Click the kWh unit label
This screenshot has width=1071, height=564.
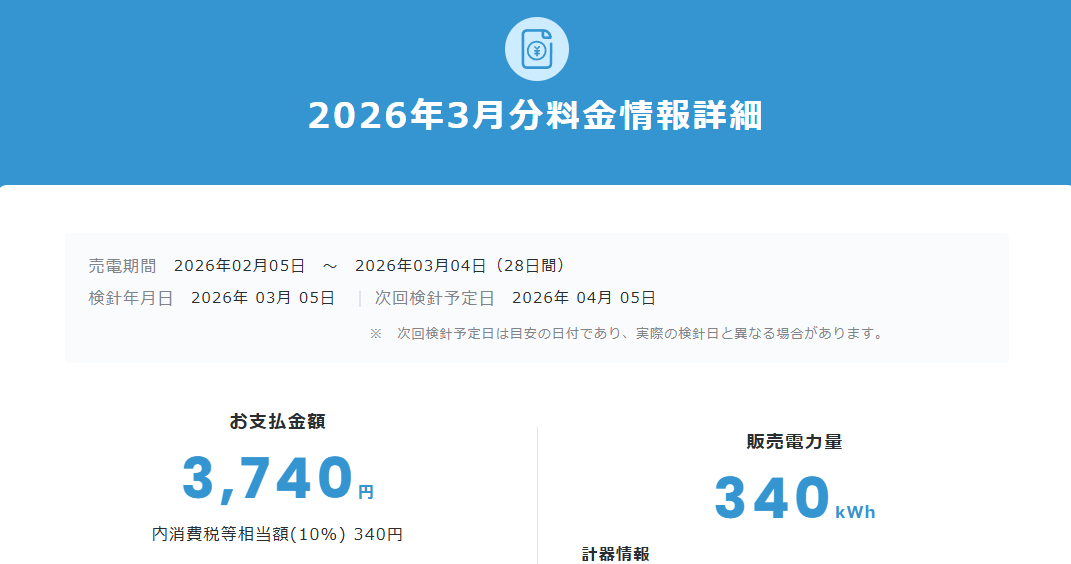(855, 512)
